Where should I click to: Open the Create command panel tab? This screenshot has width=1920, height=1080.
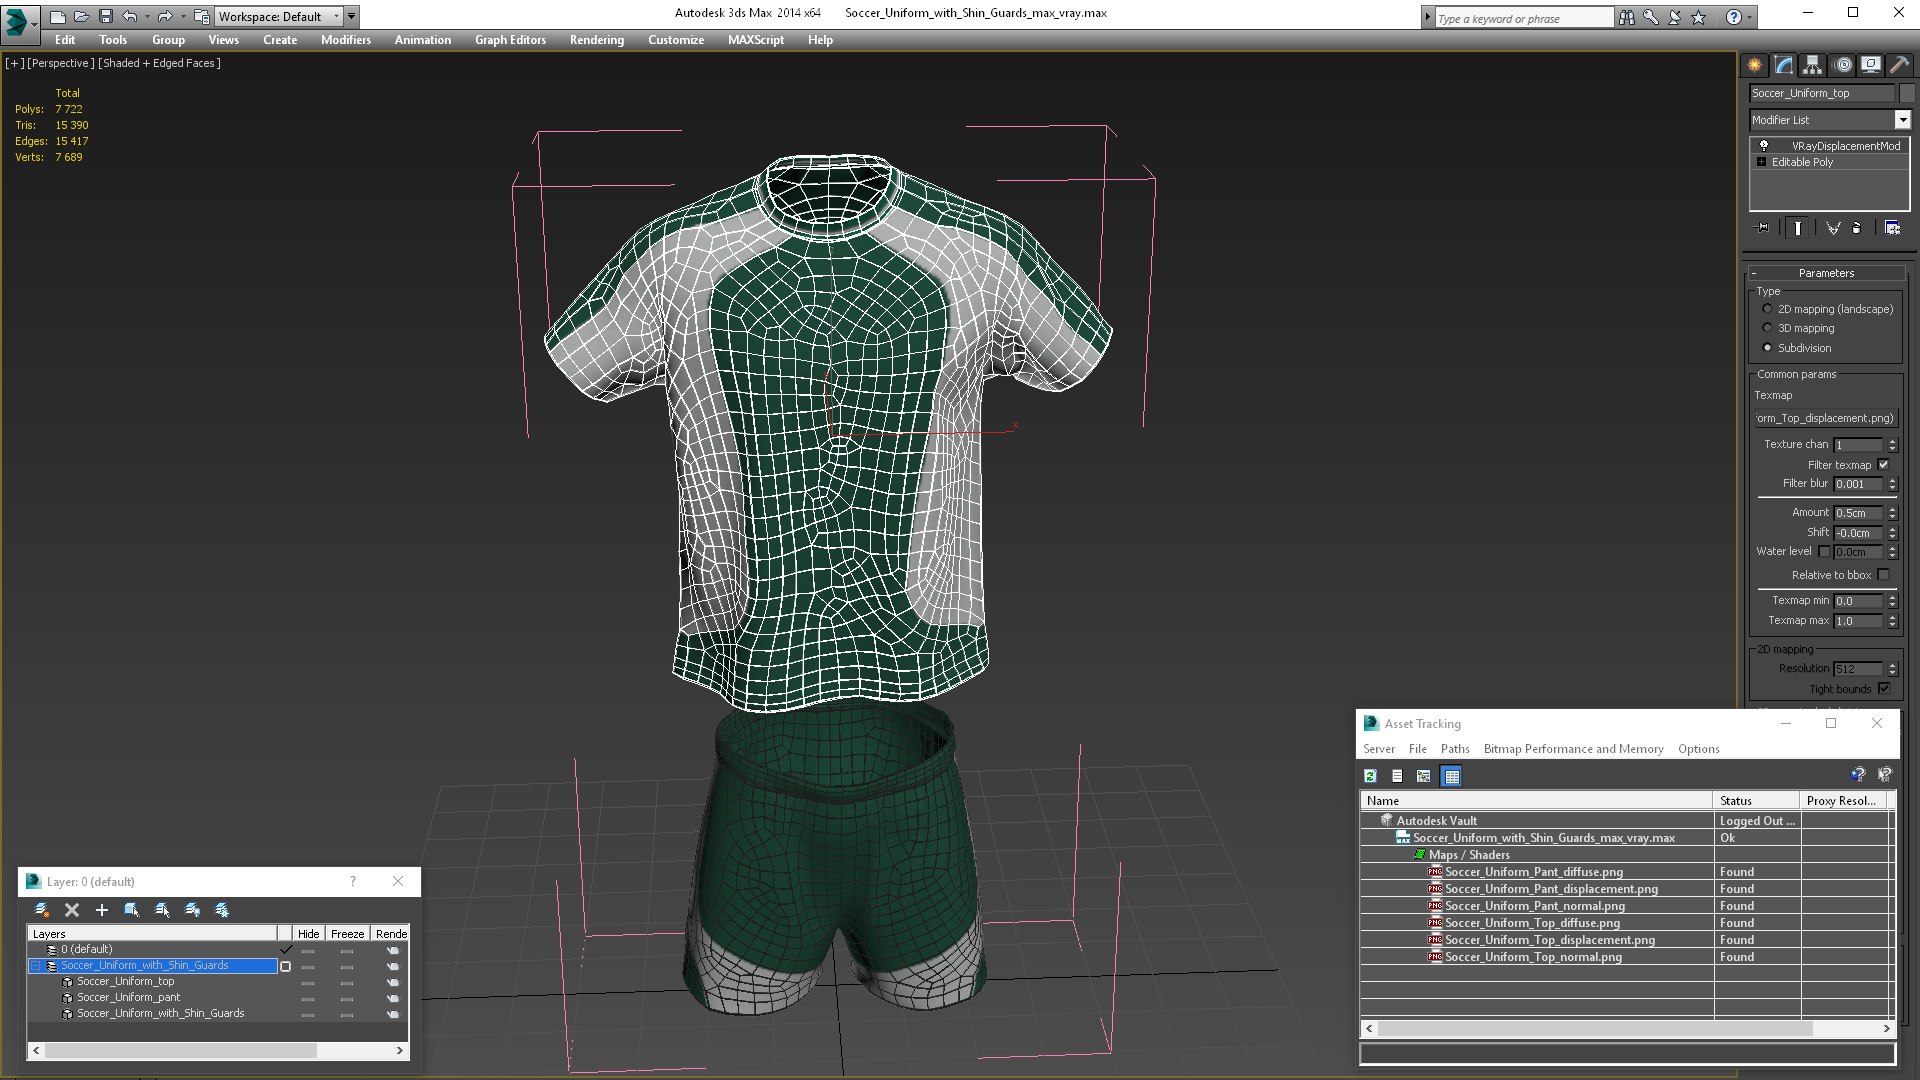tap(1755, 65)
